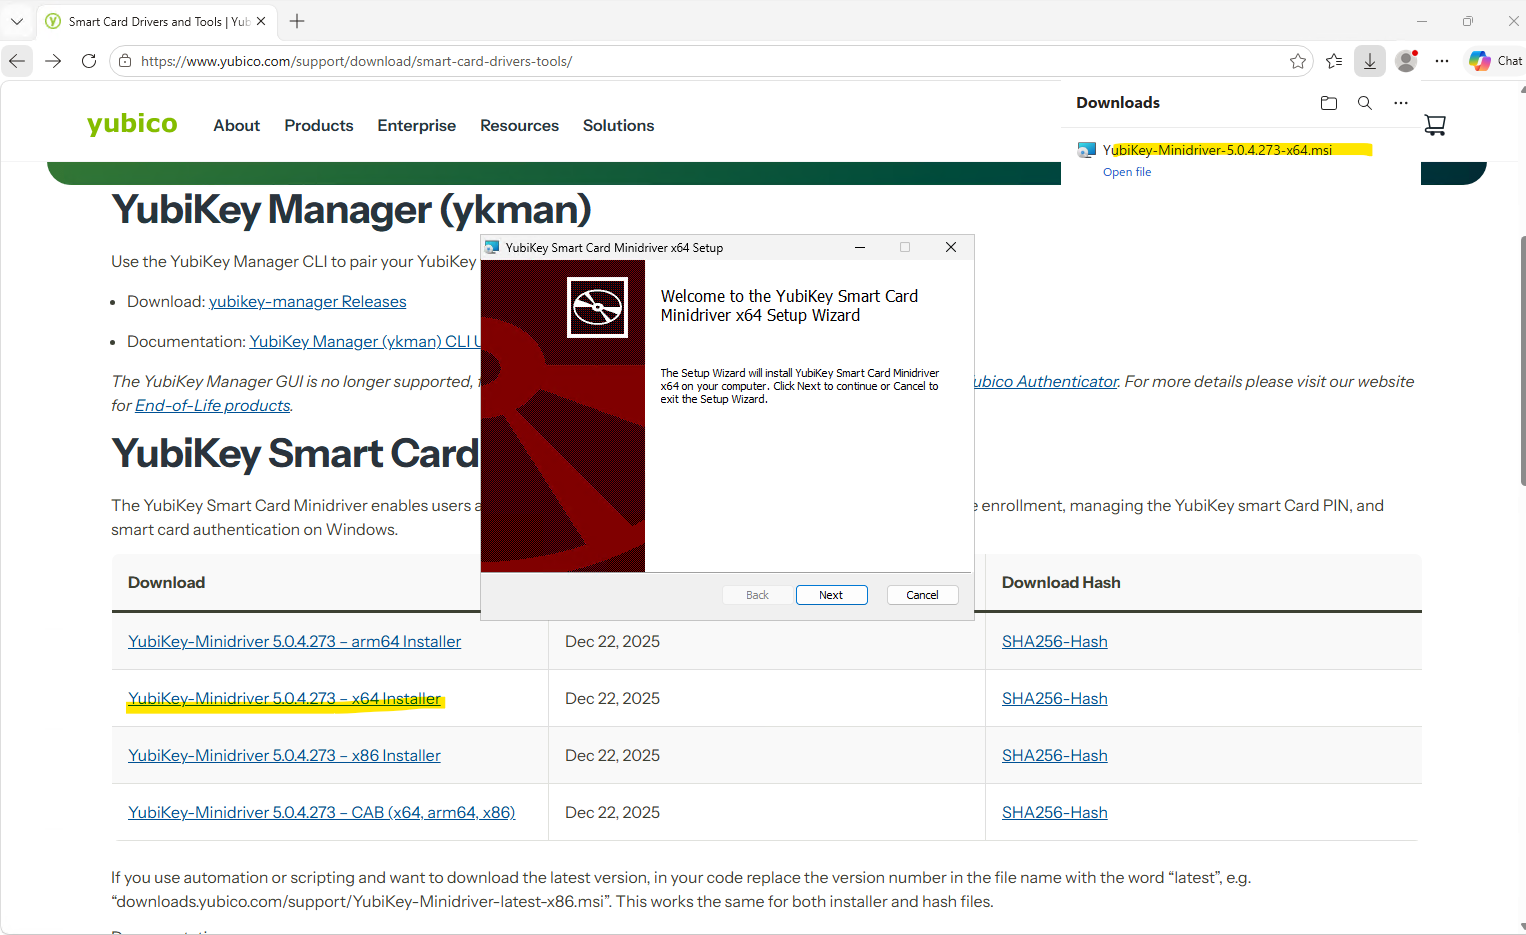Add this page to favorites with the star
Screen dimensions: 1526x935
[x=1298, y=61]
